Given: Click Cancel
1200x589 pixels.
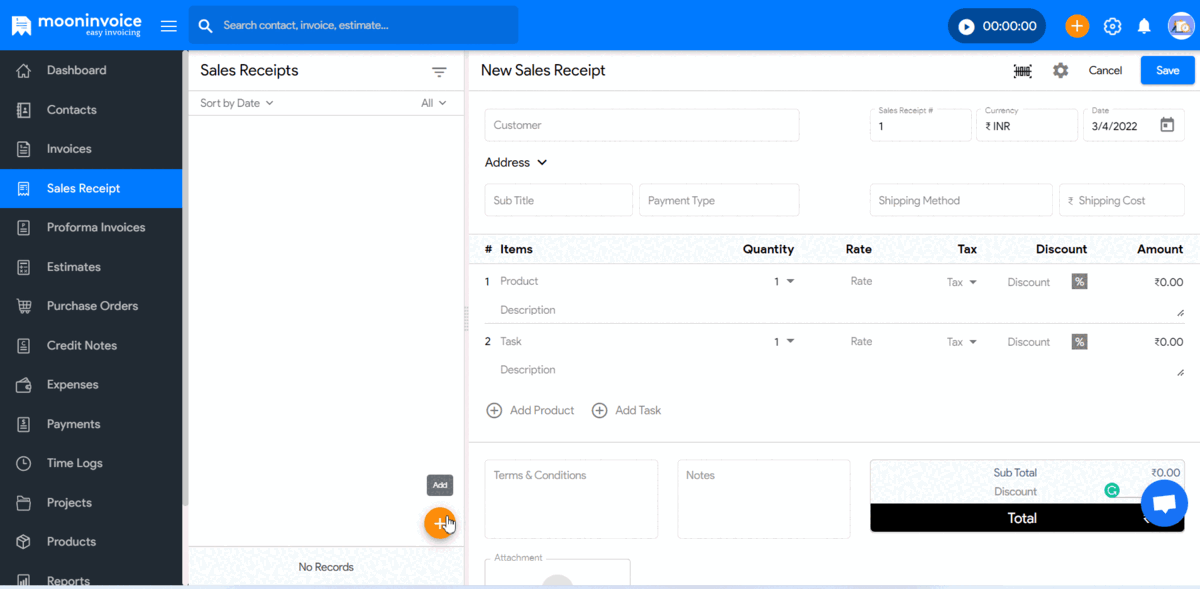Looking at the screenshot, I should pos(1105,70).
